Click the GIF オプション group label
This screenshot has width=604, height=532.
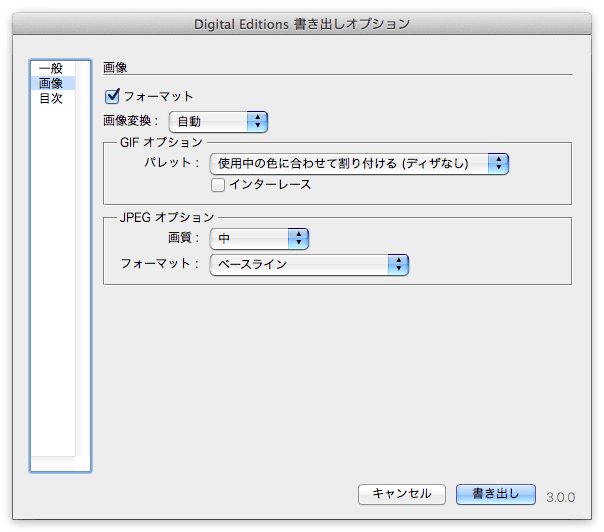click(161, 143)
